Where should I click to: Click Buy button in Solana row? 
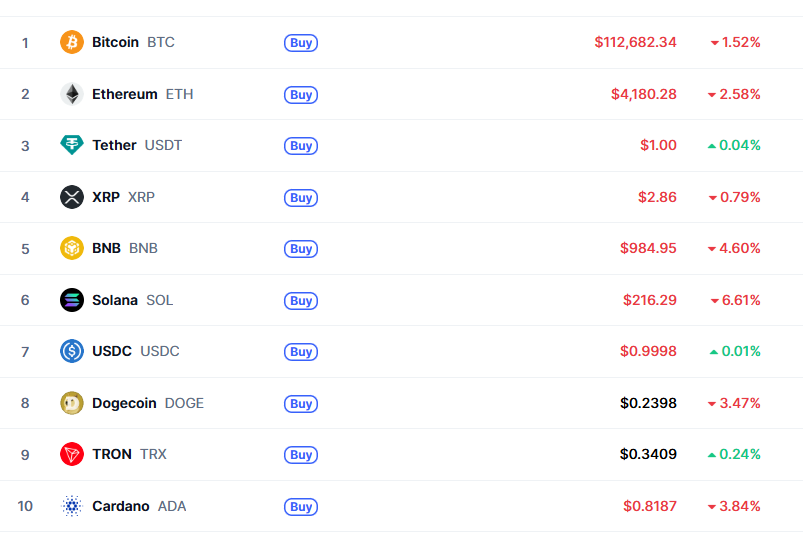pyautogui.click(x=301, y=301)
